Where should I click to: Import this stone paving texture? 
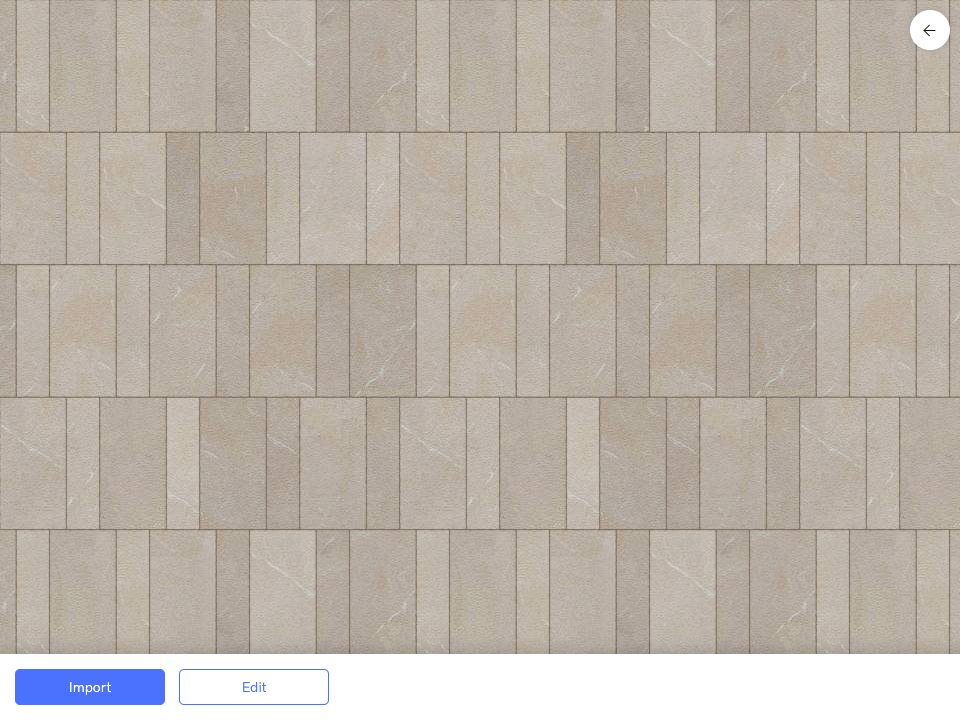90,687
